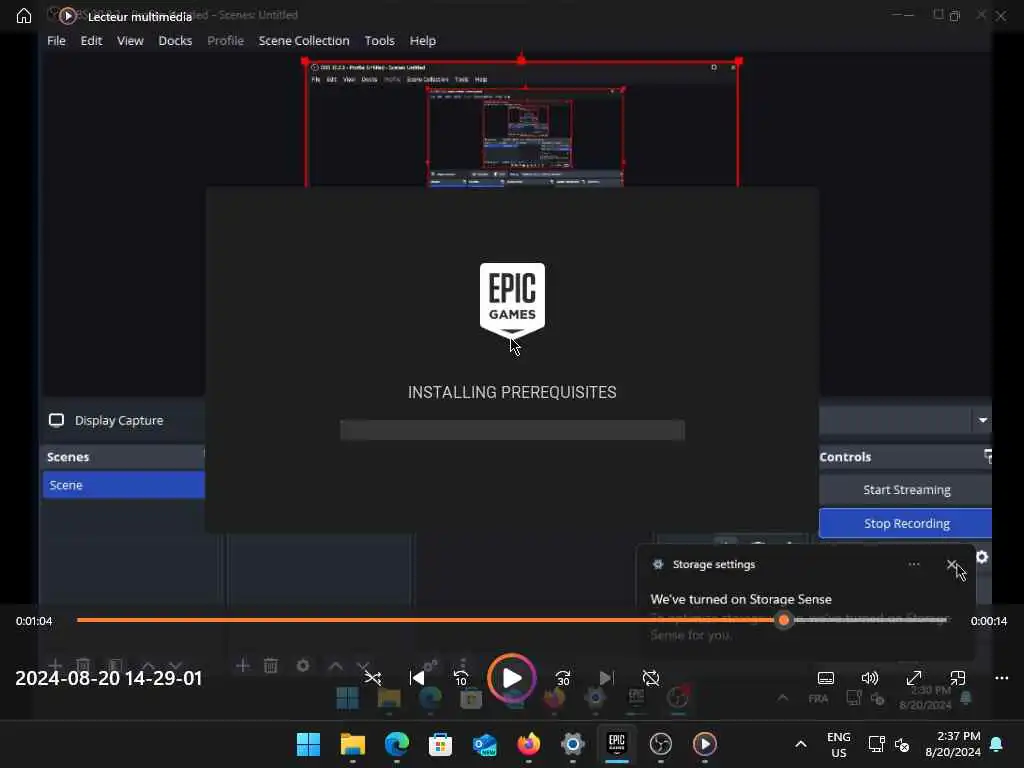Click the orange seek bar thumb
Screen dimensions: 1024x768
coord(784,620)
